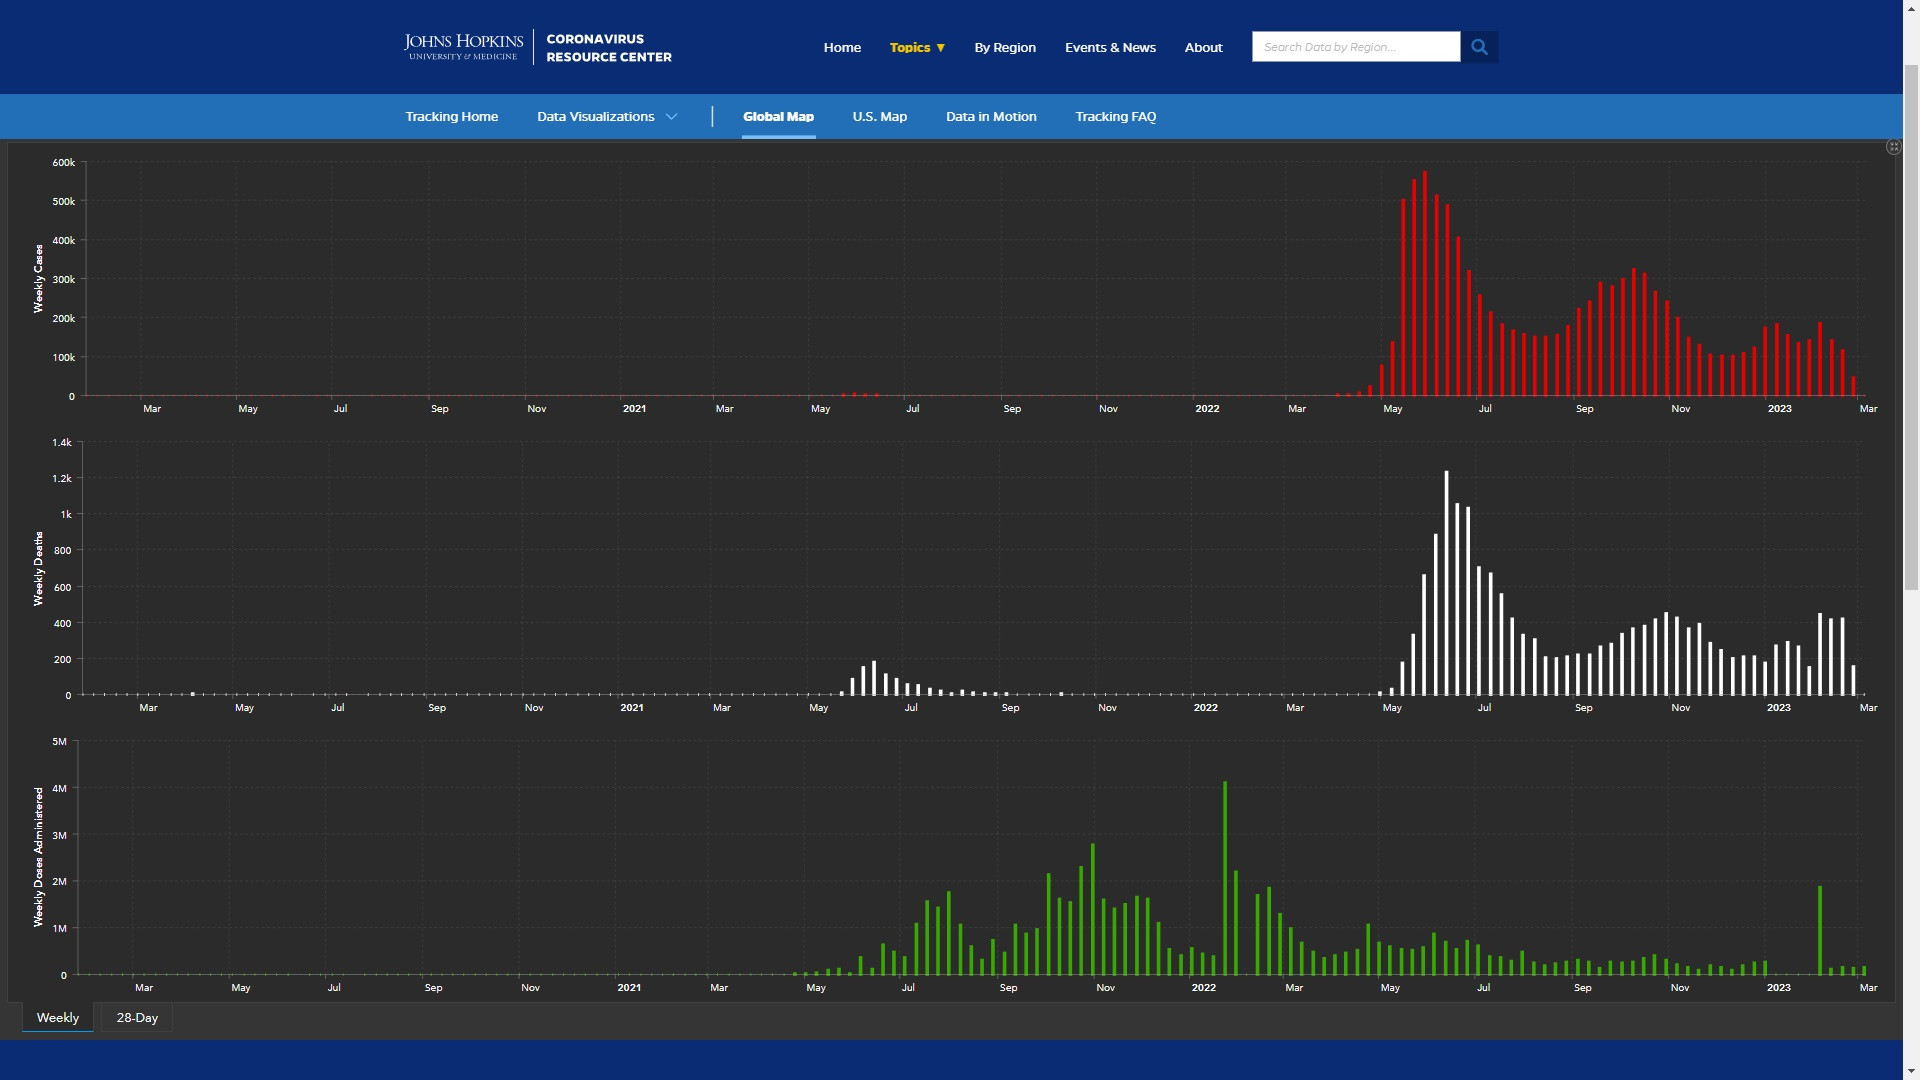Click the search magnifier icon button
This screenshot has height=1080, width=1920.
point(1479,47)
